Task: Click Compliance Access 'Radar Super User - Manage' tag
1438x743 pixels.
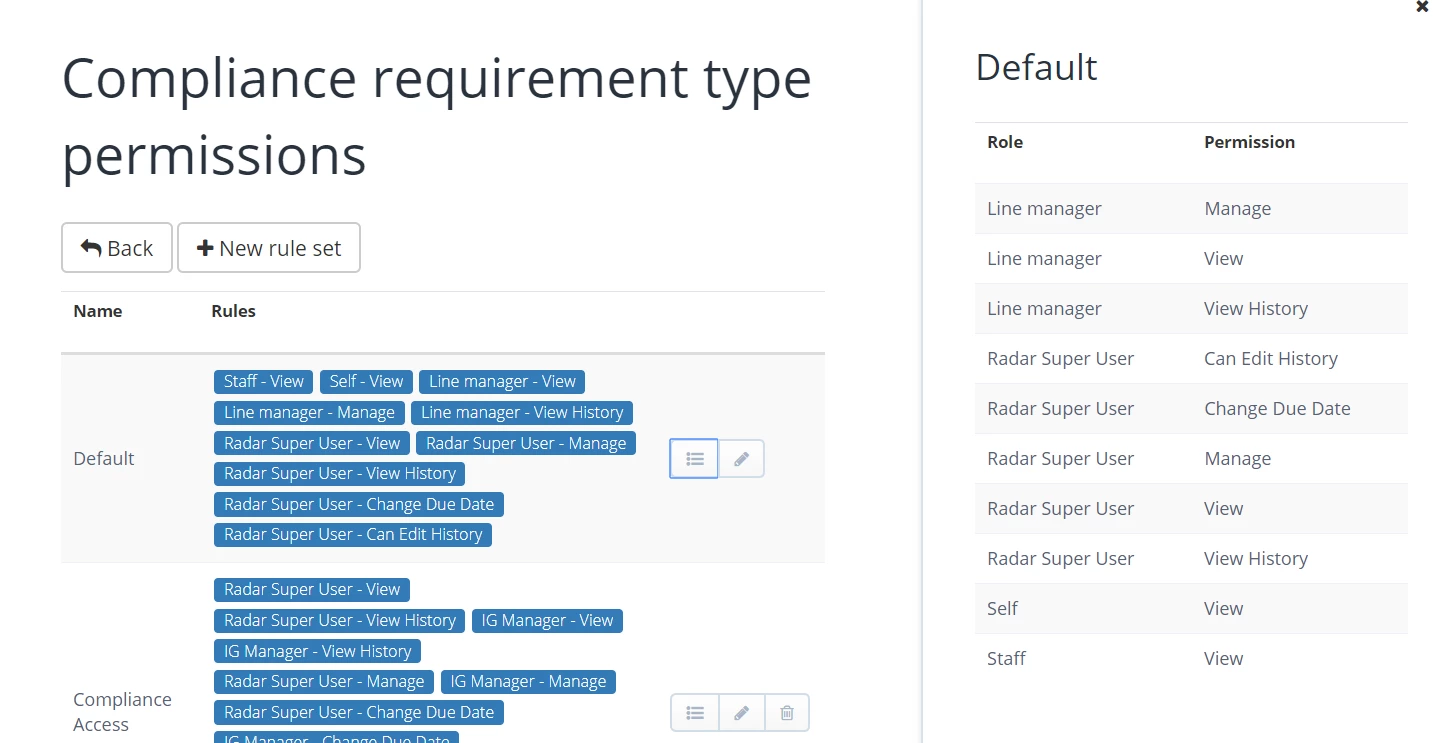Action: pos(324,681)
